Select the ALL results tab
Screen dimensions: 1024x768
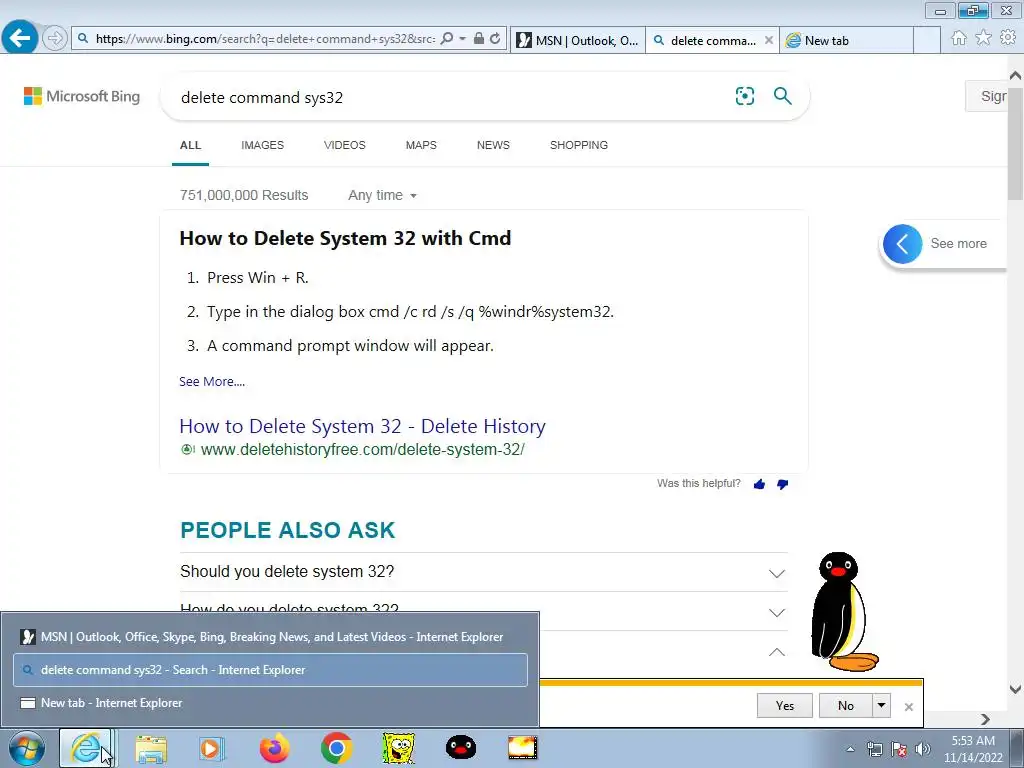191,145
